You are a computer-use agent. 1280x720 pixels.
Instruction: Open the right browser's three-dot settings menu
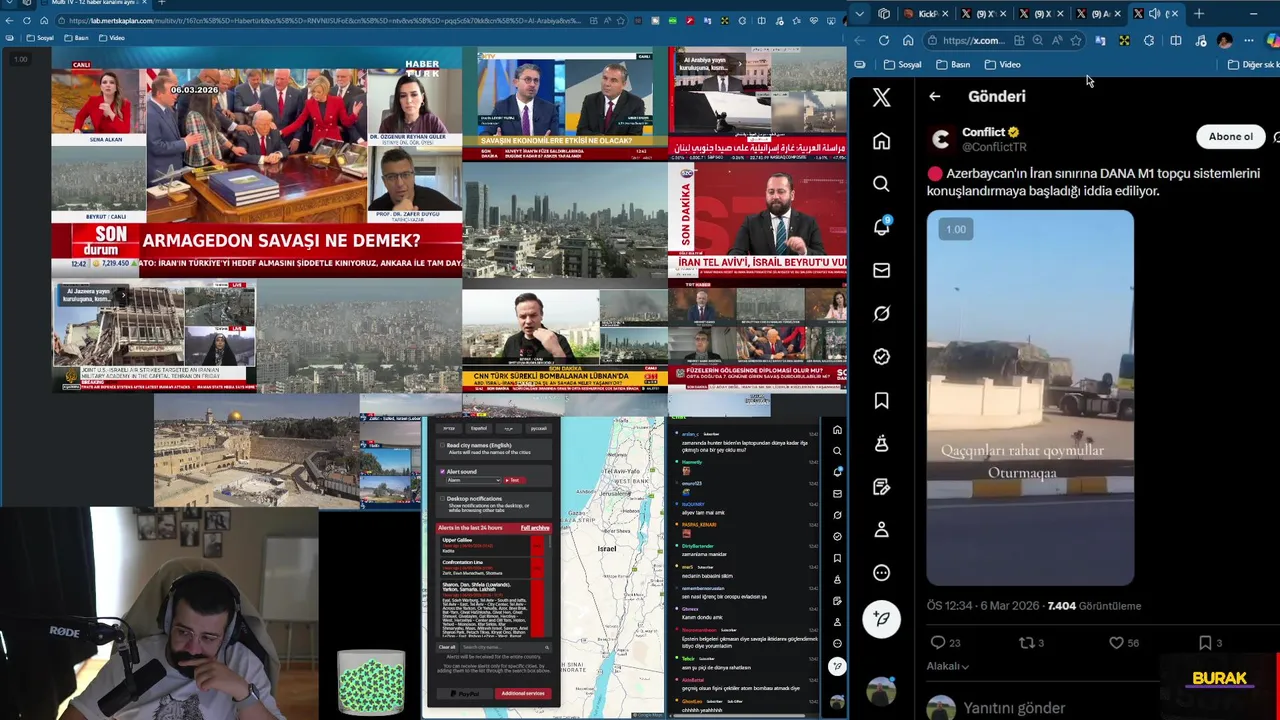1249,40
